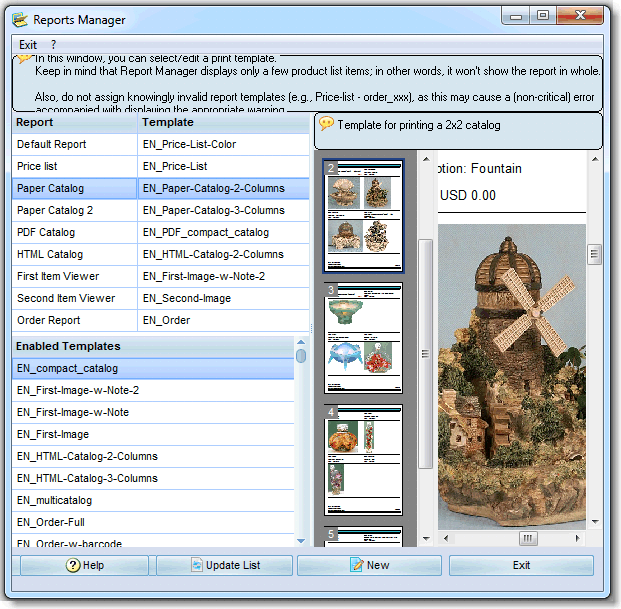
Task: Click the Update List button
Action: [x=225, y=565]
